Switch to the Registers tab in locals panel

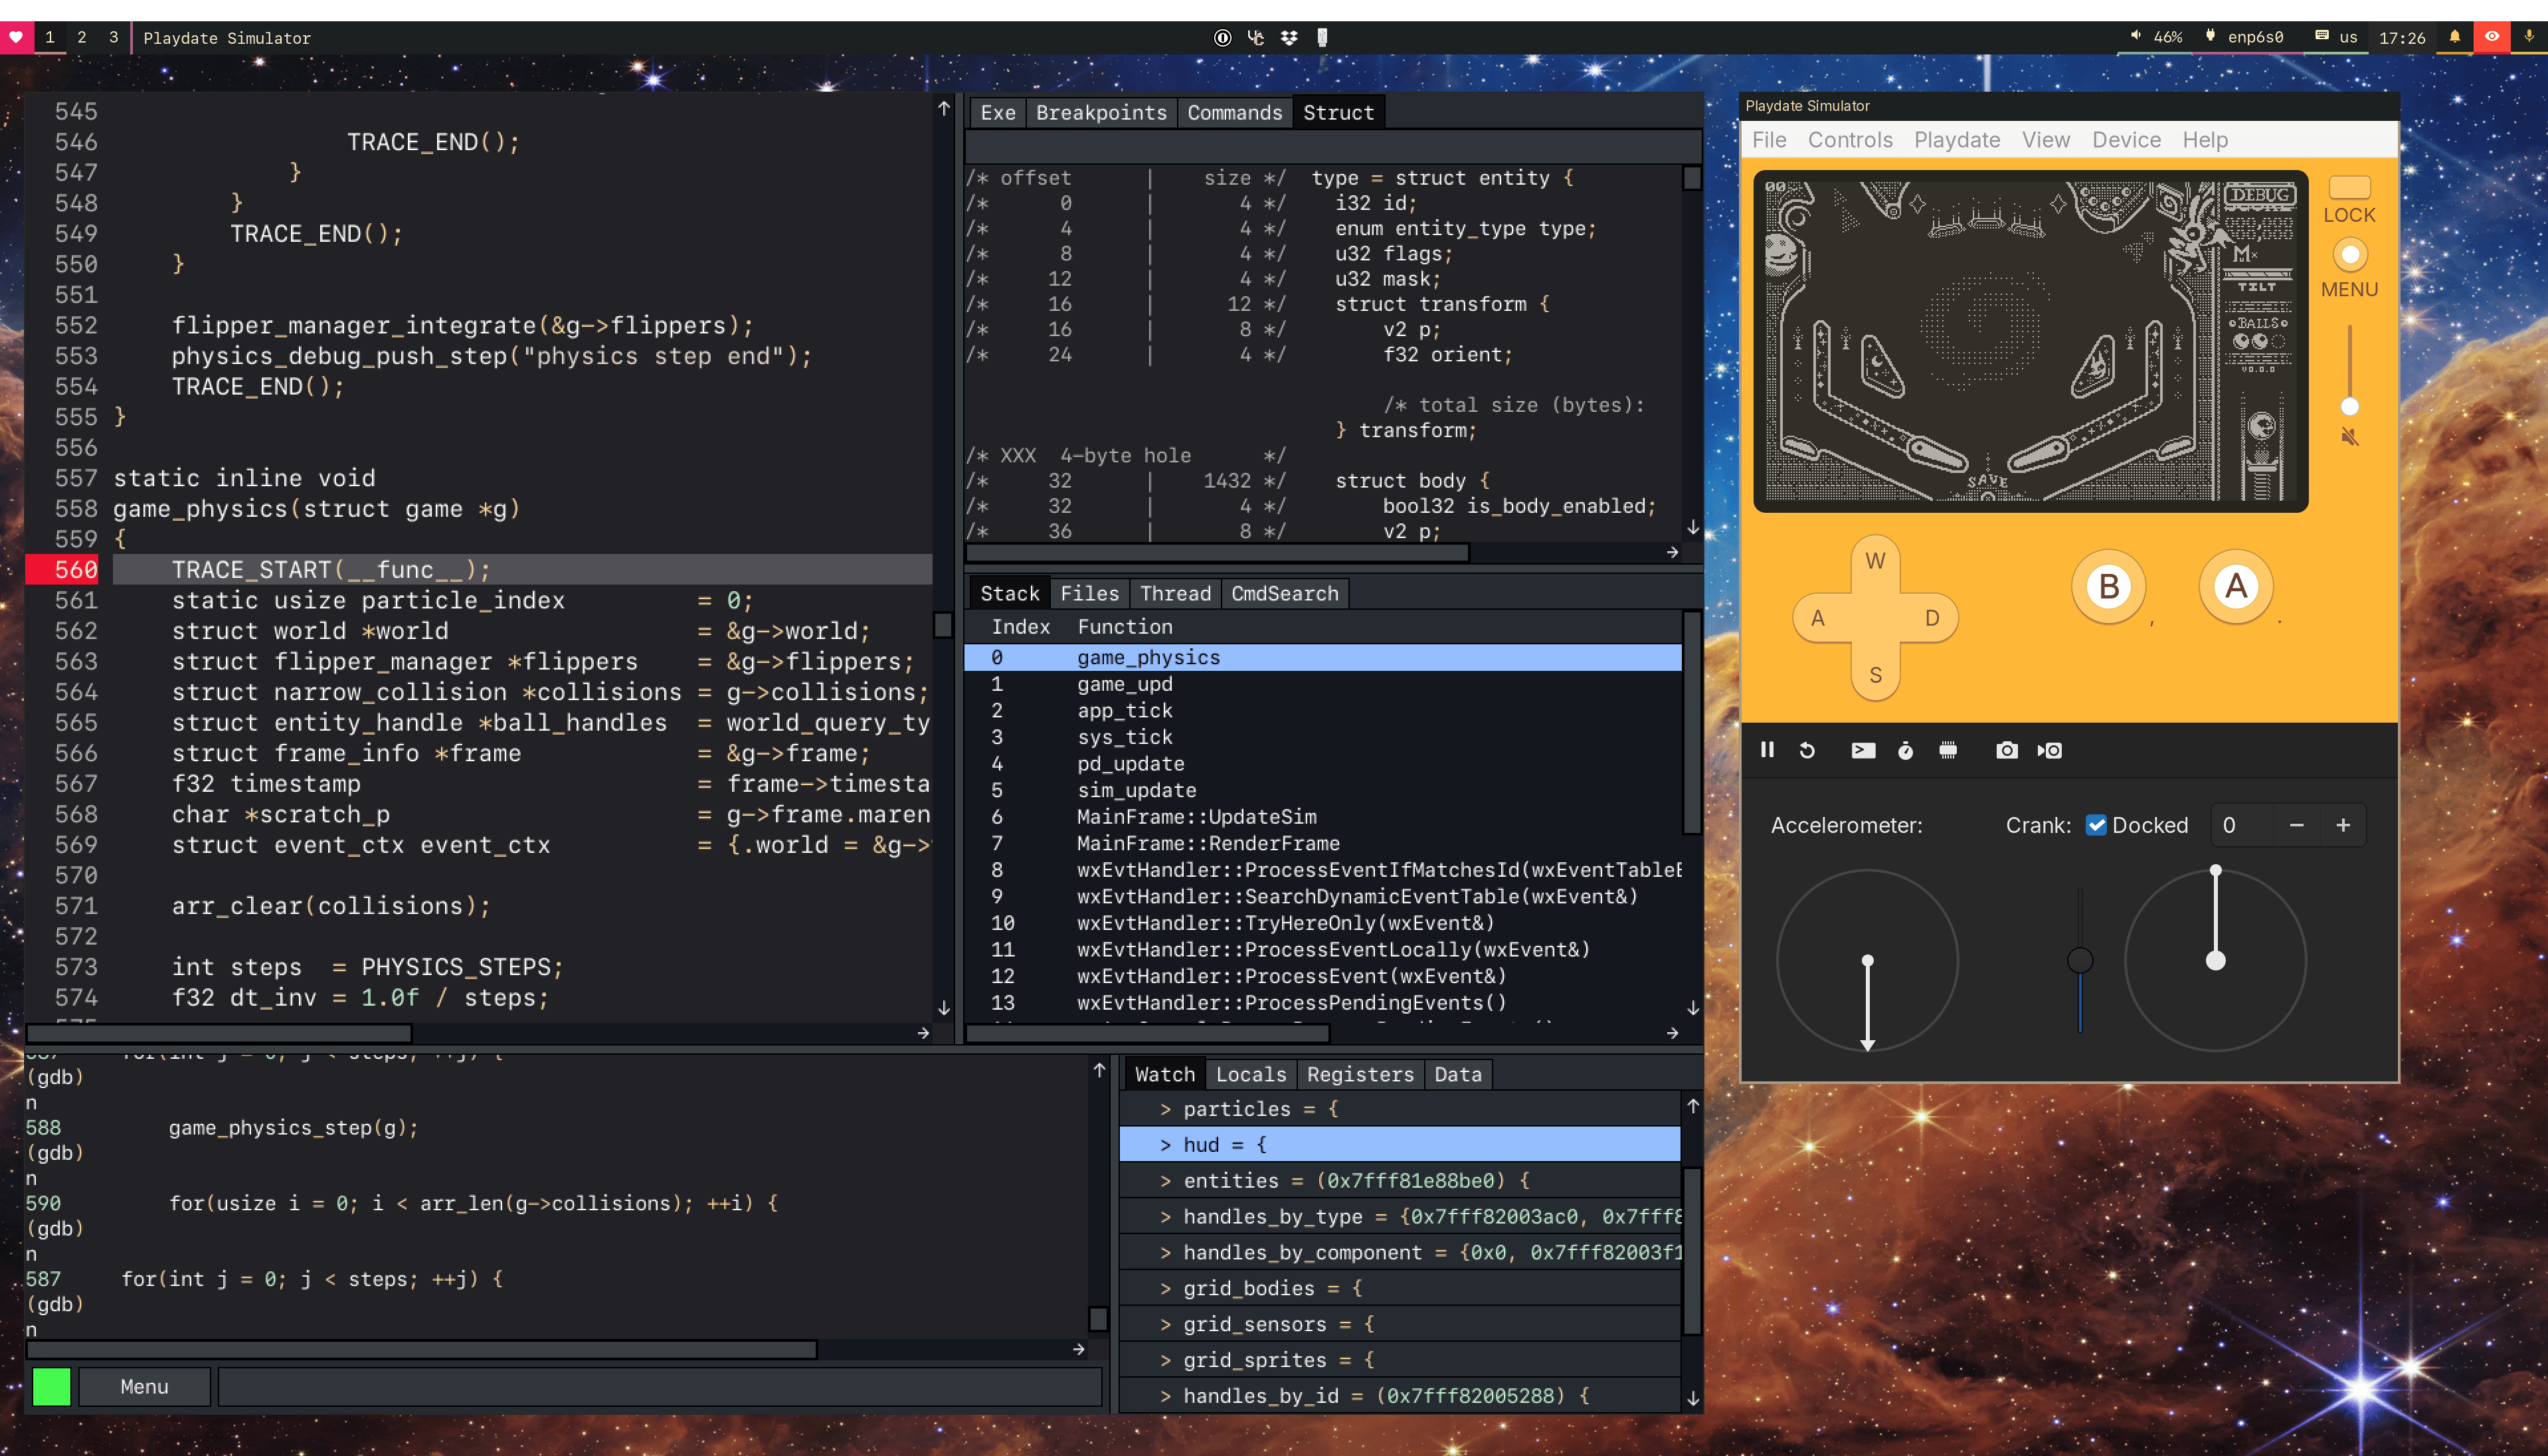coord(1362,1073)
